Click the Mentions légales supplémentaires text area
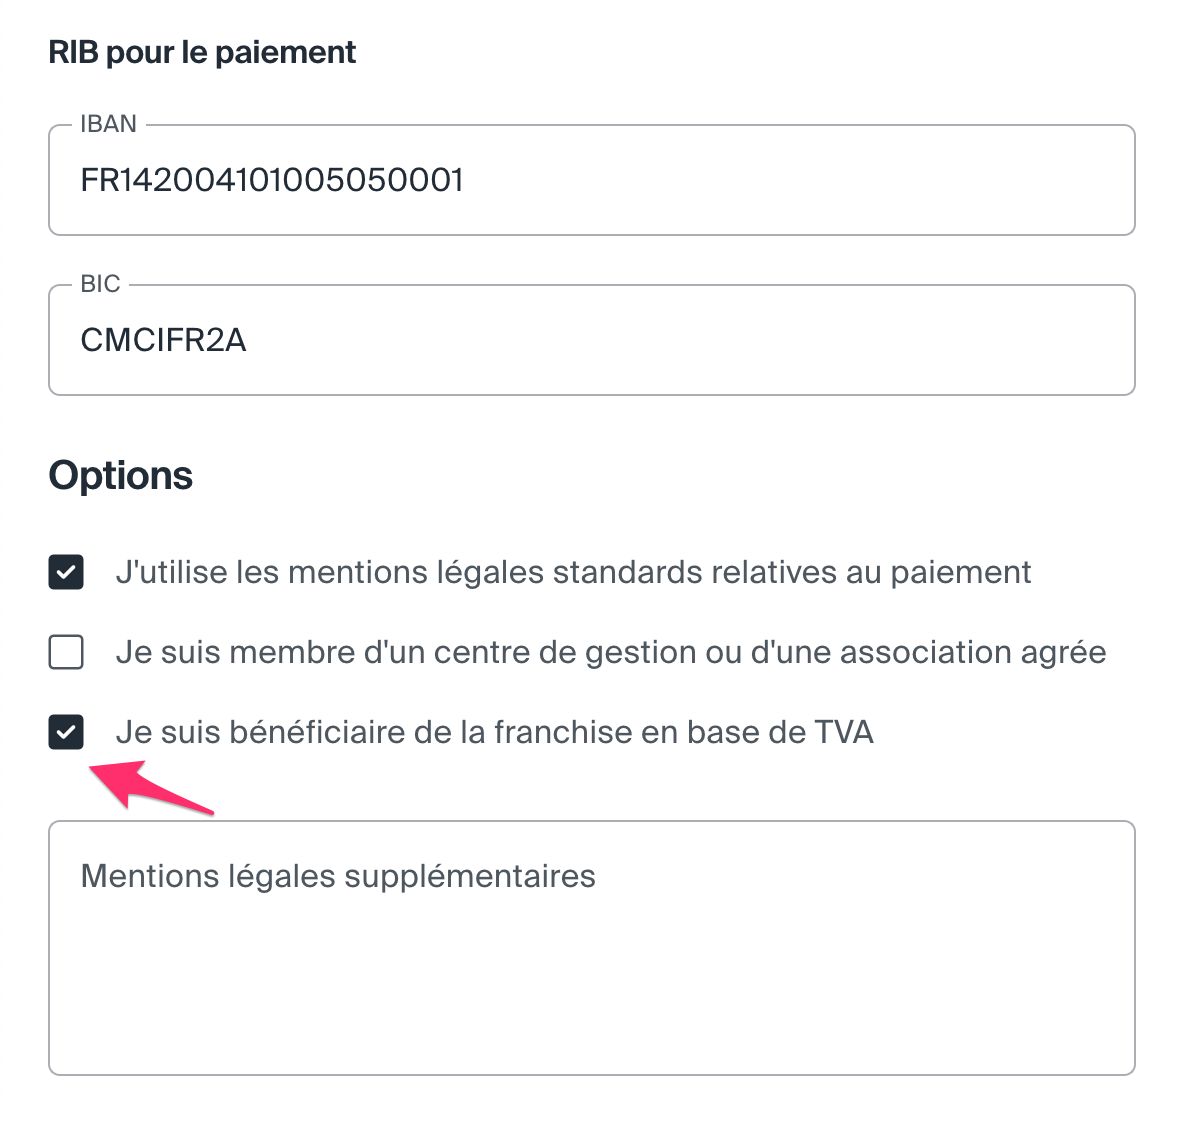 591,948
